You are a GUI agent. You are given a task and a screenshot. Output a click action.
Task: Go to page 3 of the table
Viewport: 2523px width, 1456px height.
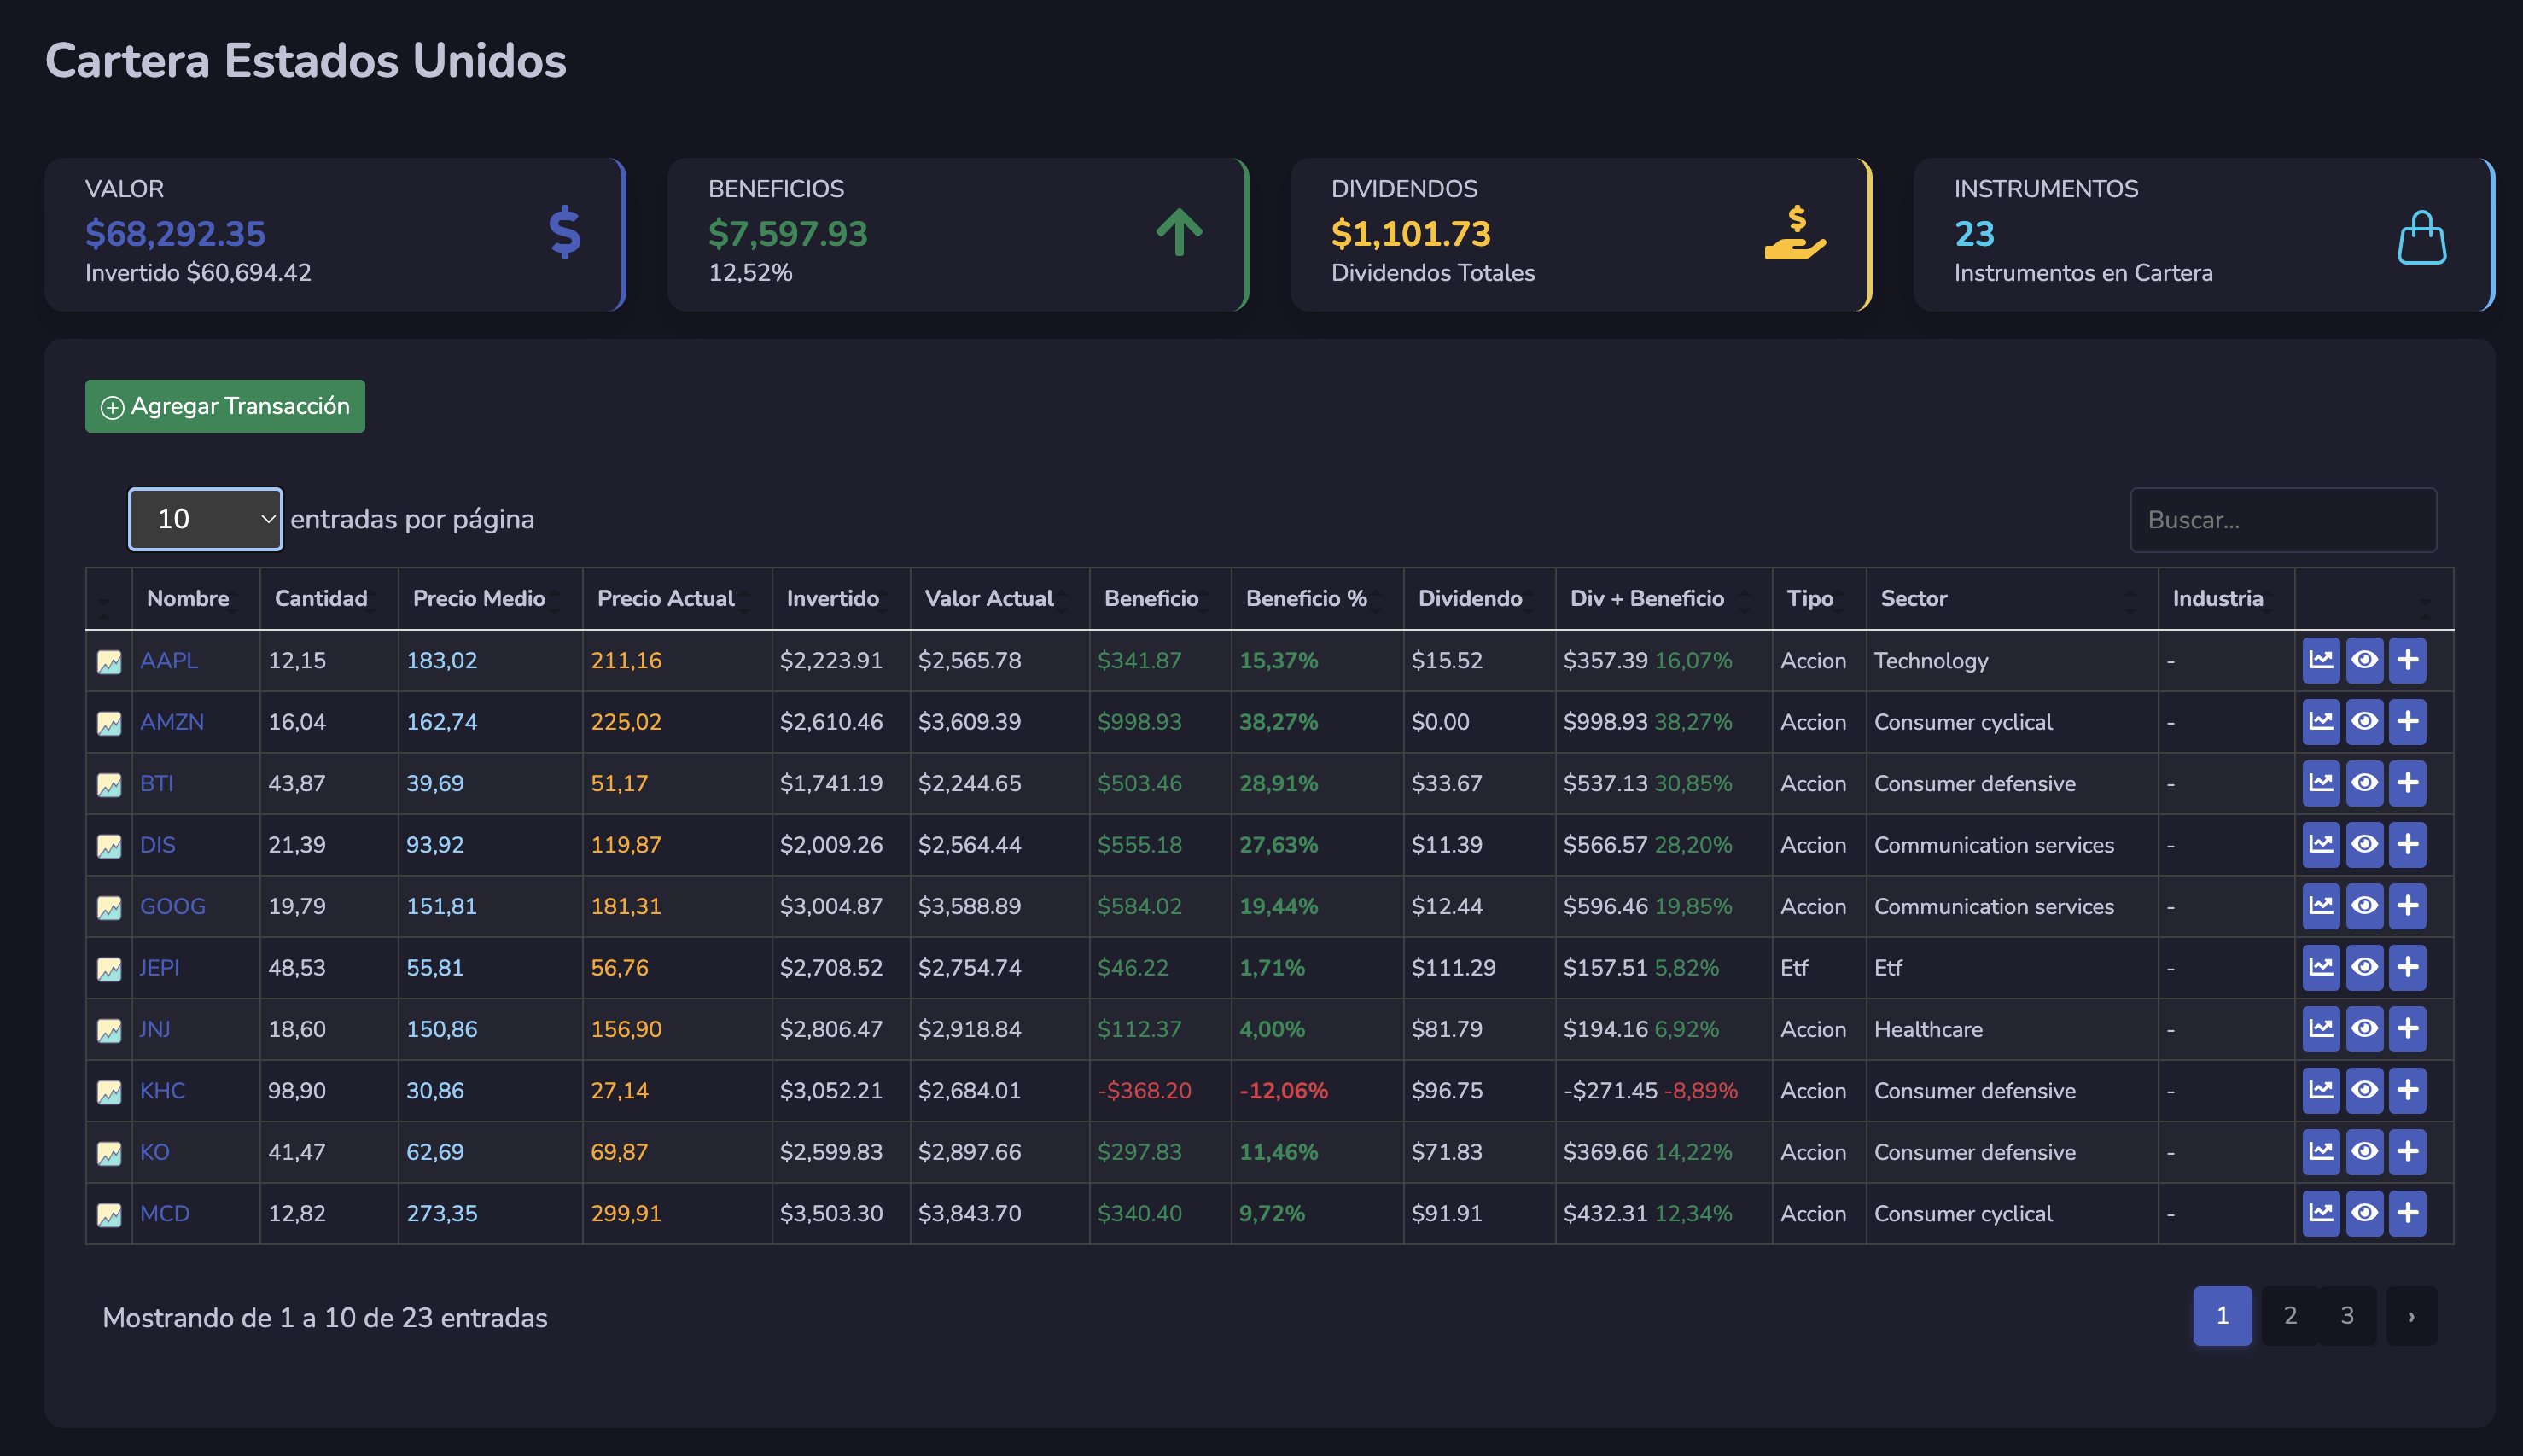2347,1316
